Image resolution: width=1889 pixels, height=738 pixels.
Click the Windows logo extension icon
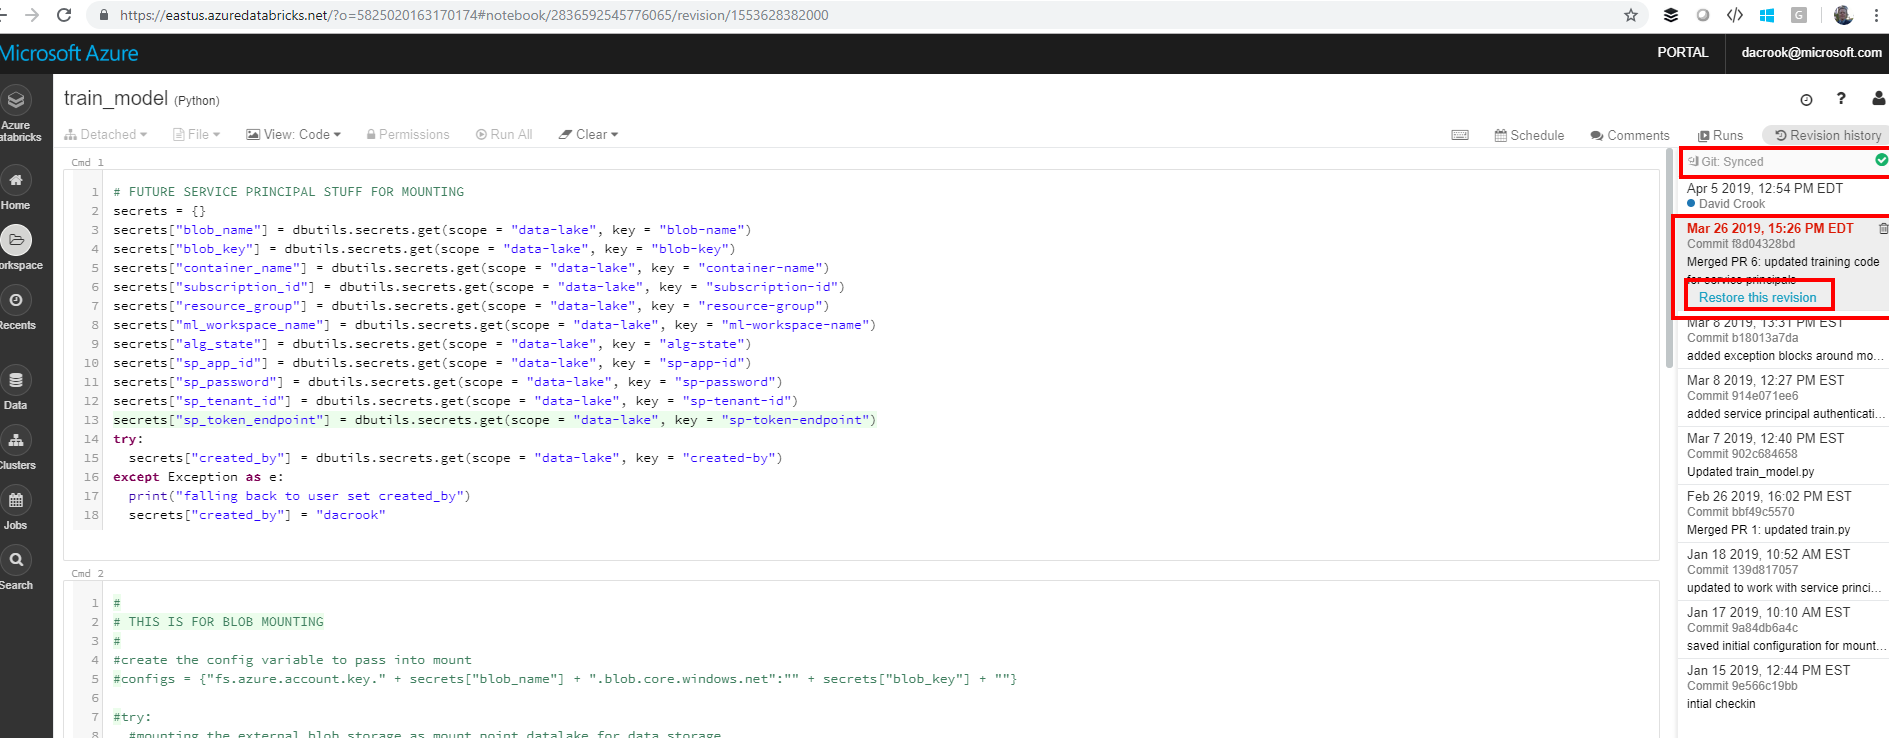coord(1767,15)
